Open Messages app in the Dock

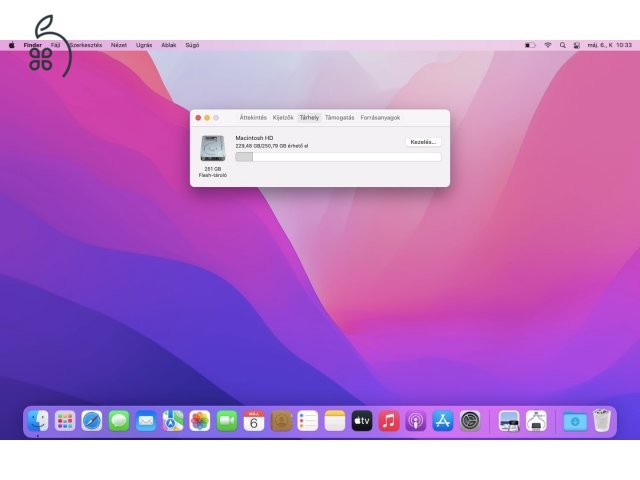point(119,421)
